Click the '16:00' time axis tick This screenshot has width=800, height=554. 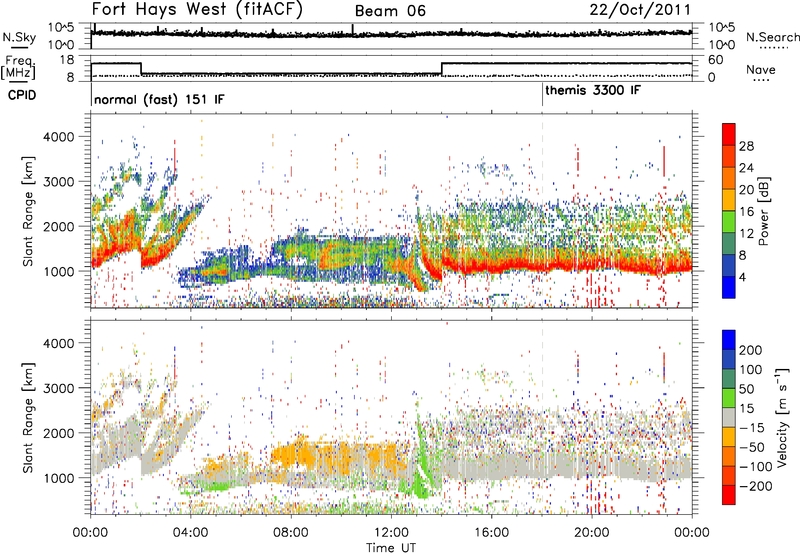click(x=491, y=532)
